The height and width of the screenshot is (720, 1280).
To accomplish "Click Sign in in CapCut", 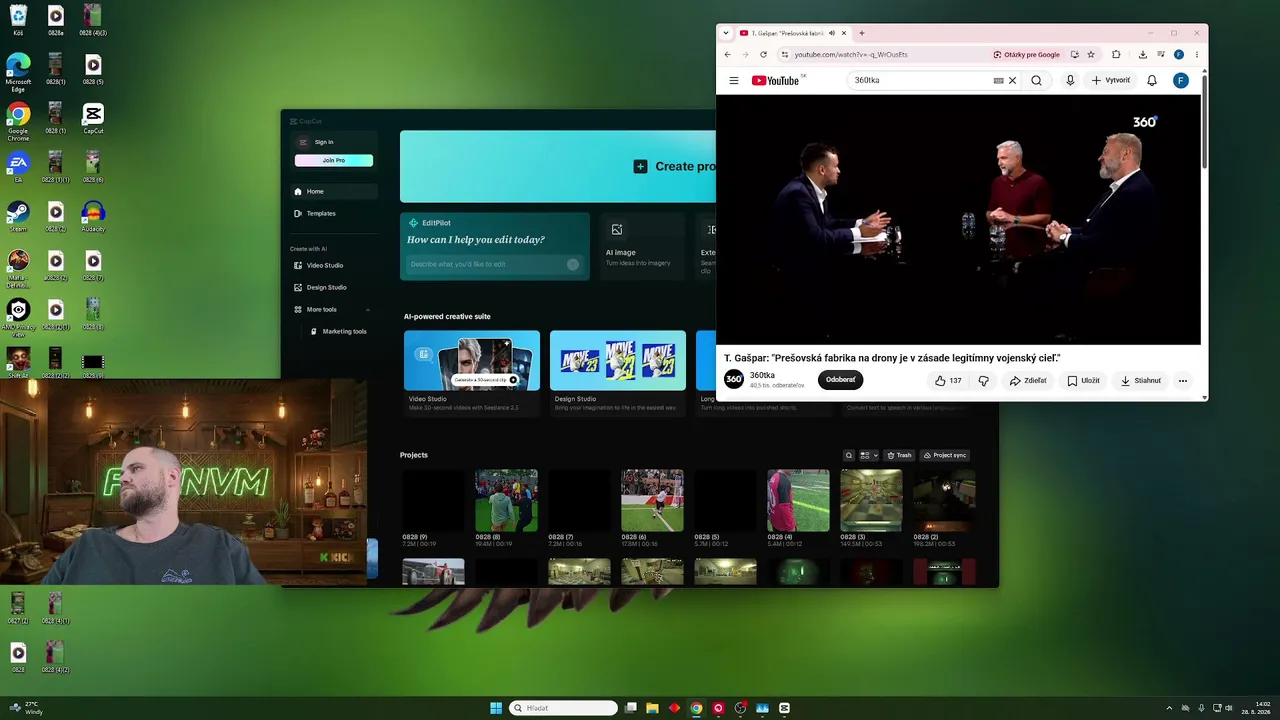I will [x=324, y=142].
